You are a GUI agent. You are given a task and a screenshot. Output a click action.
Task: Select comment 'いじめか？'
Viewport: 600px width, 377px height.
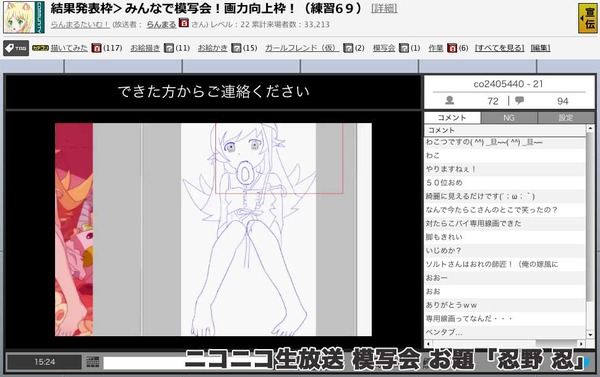(505, 251)
